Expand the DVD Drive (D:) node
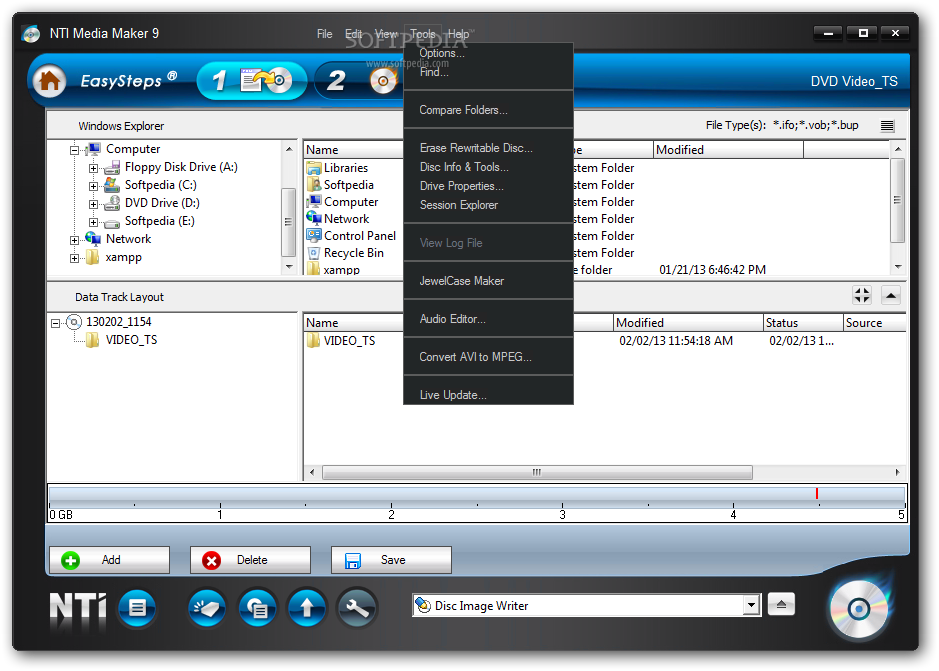 pyautogui.click(x=93, y=204)
